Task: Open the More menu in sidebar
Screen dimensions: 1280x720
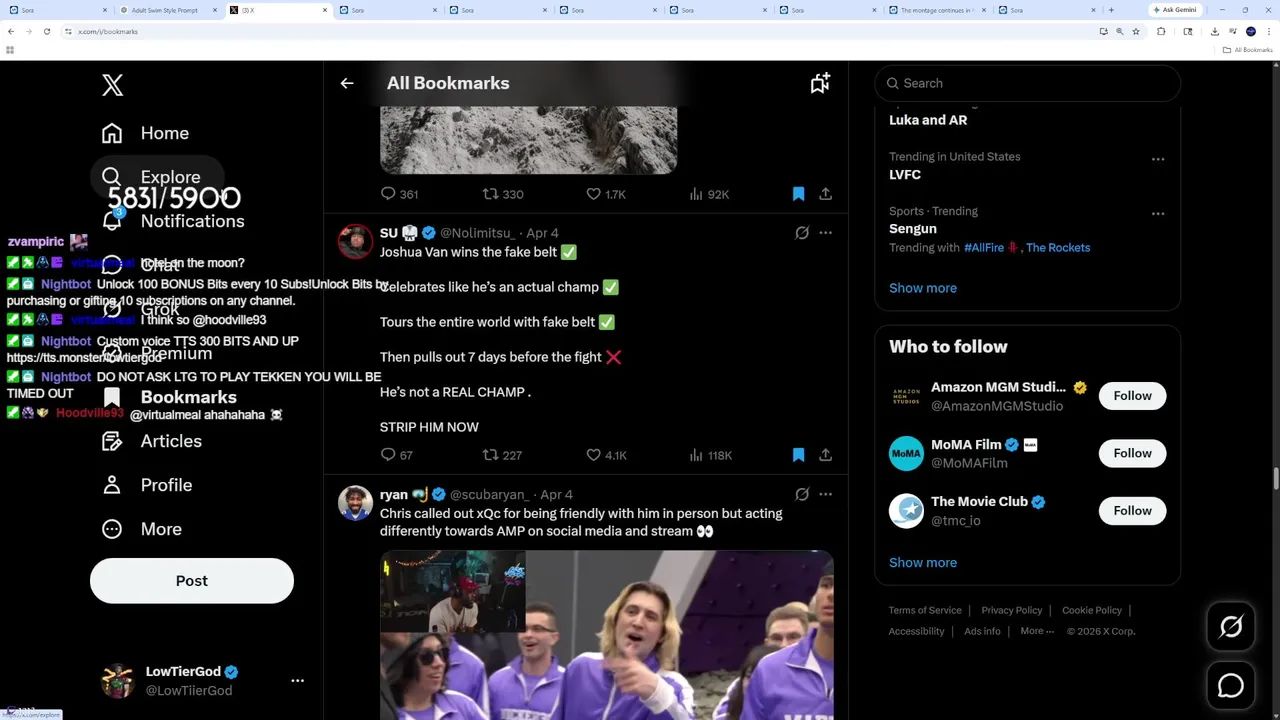Action: point(141,529)
